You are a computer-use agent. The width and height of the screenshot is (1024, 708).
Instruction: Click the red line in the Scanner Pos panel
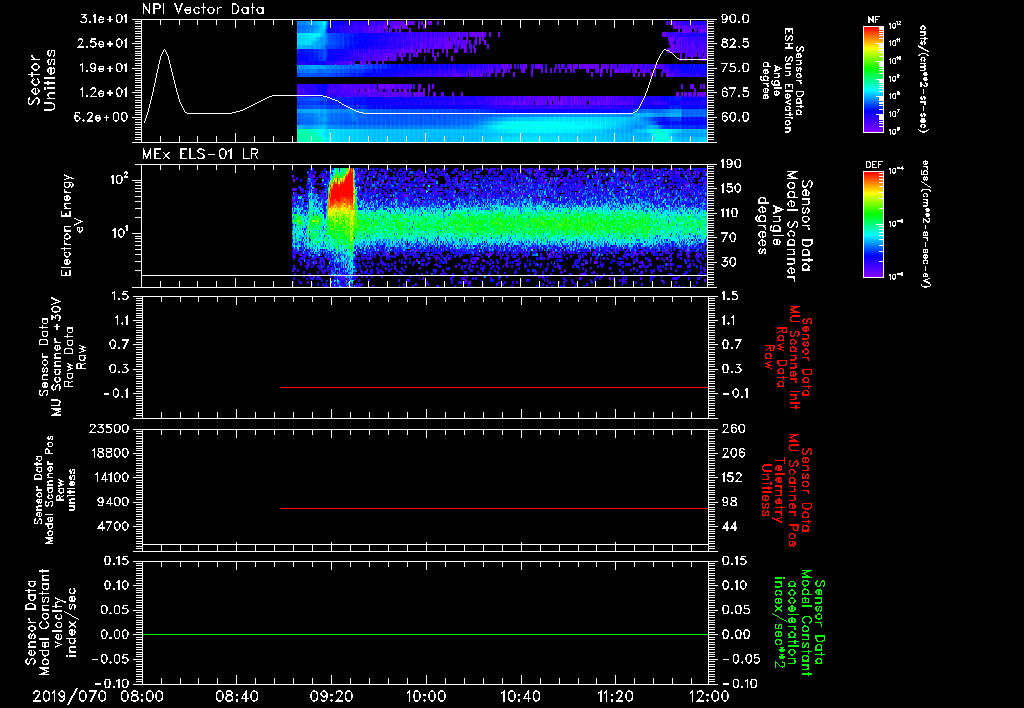click(494, 508)
